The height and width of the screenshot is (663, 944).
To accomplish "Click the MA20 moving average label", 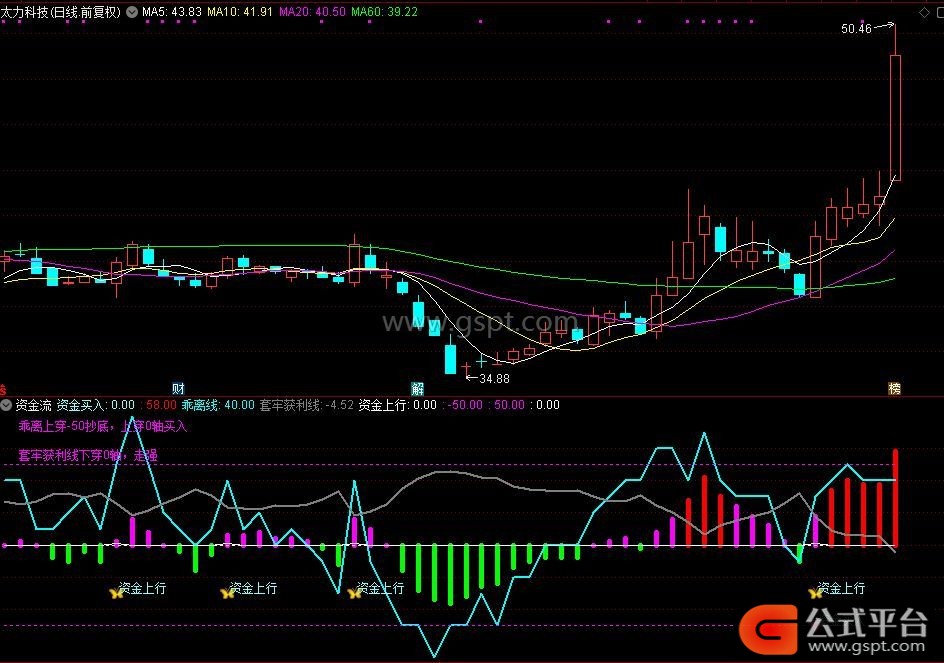I will [311, 12].
